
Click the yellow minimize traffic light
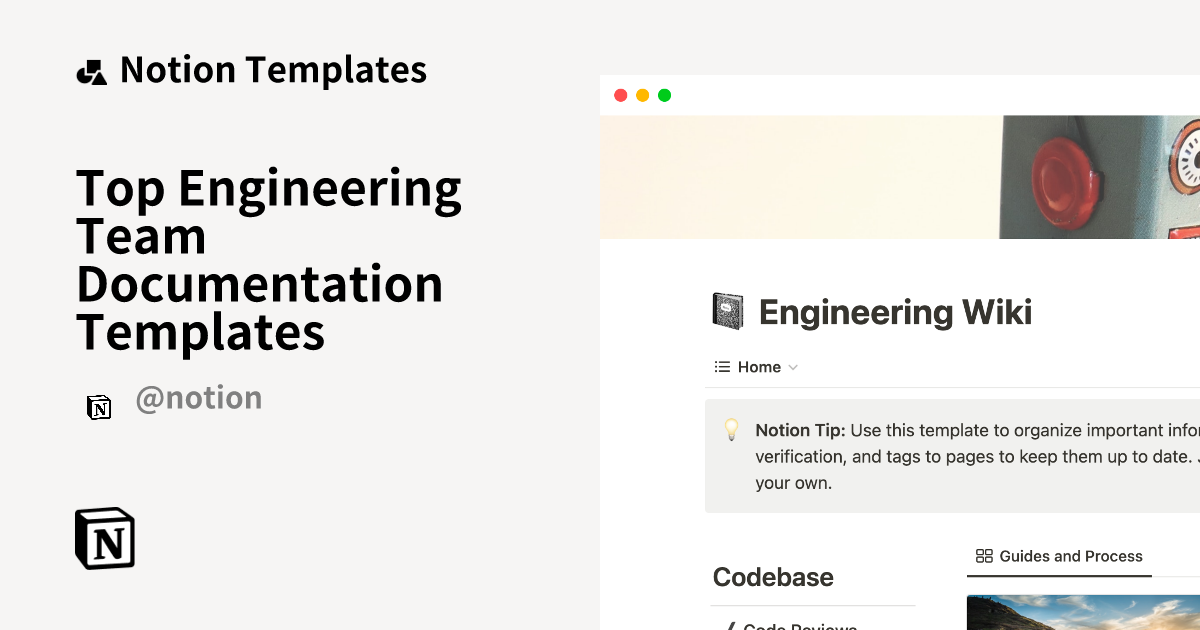click(642, 95)
